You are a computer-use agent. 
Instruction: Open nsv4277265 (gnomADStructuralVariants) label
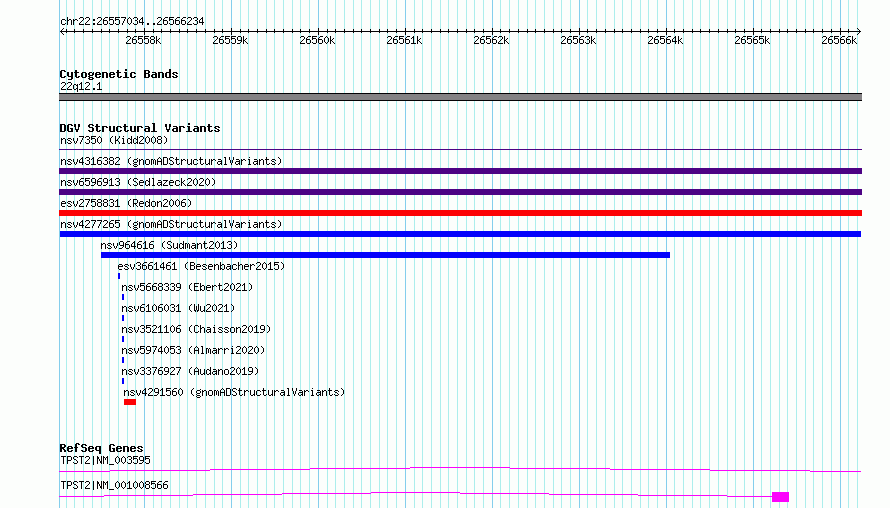tap(171, 224)
